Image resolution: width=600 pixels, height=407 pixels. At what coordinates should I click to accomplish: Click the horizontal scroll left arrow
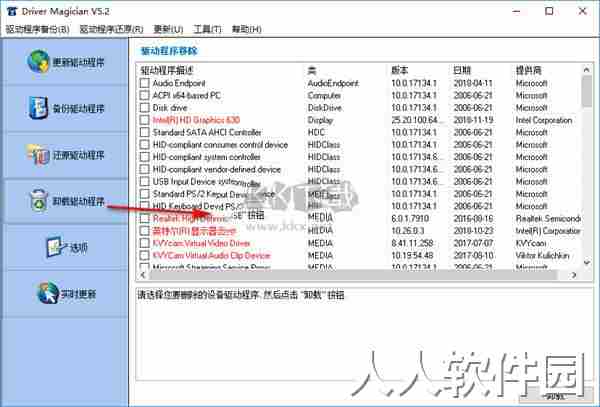pos(143,275)
